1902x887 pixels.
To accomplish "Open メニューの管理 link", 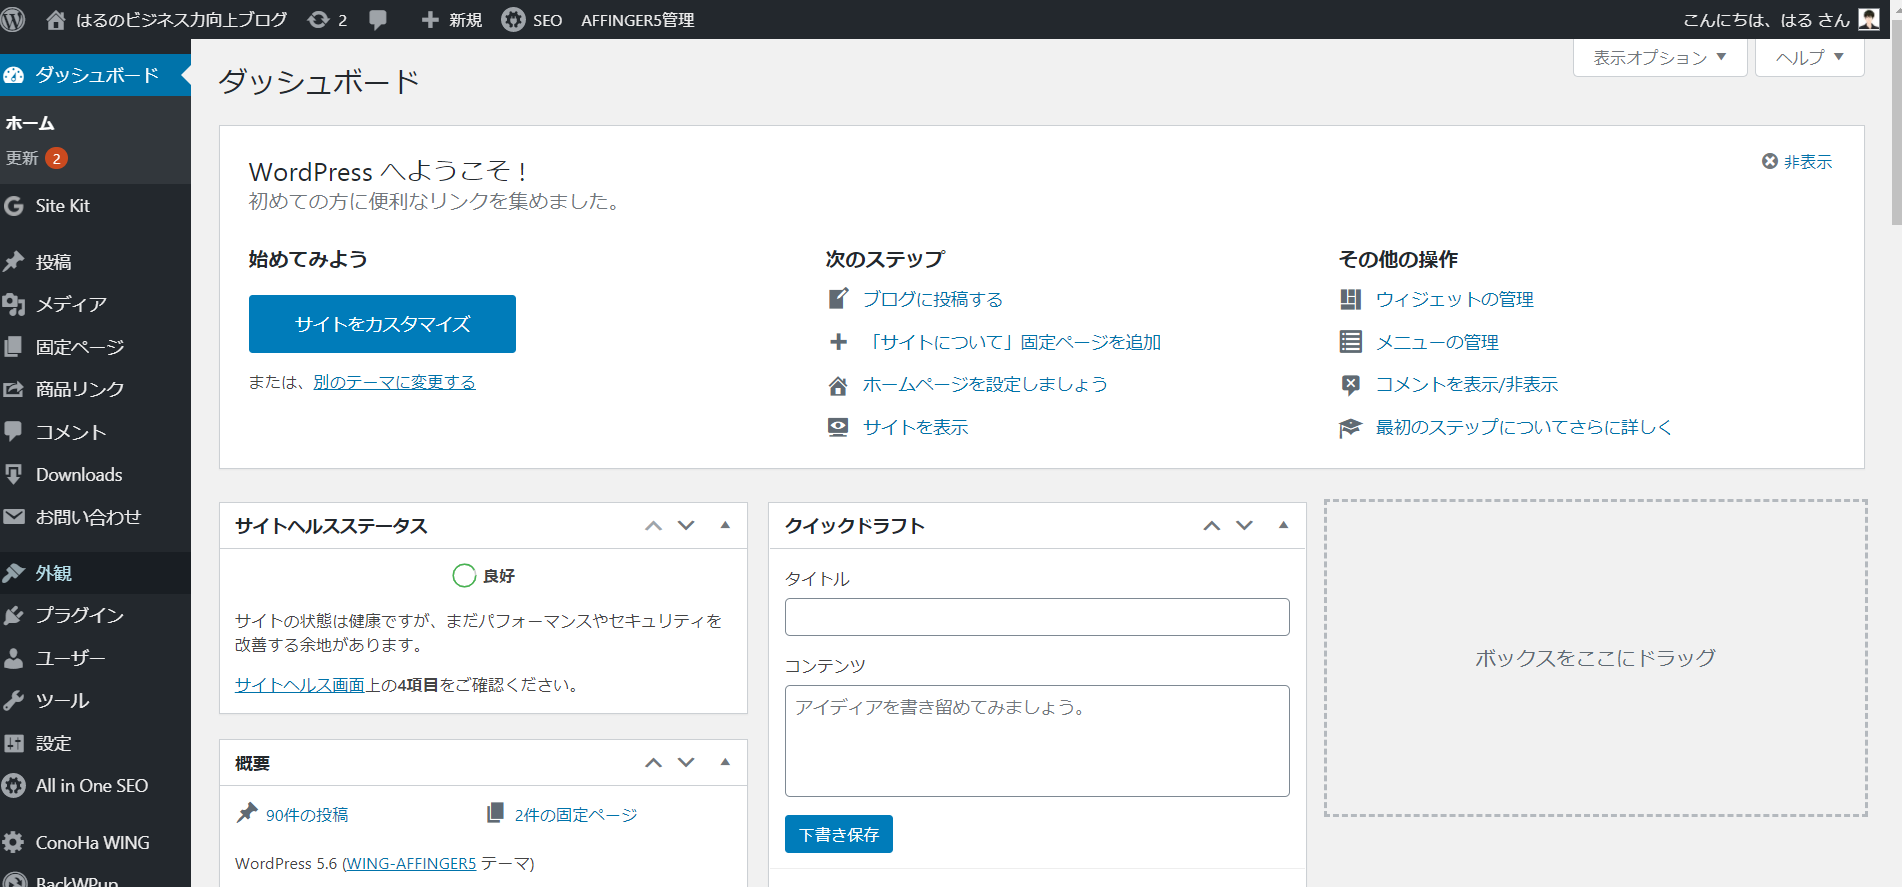I will pyautogui.click(x=1437, y=342).
